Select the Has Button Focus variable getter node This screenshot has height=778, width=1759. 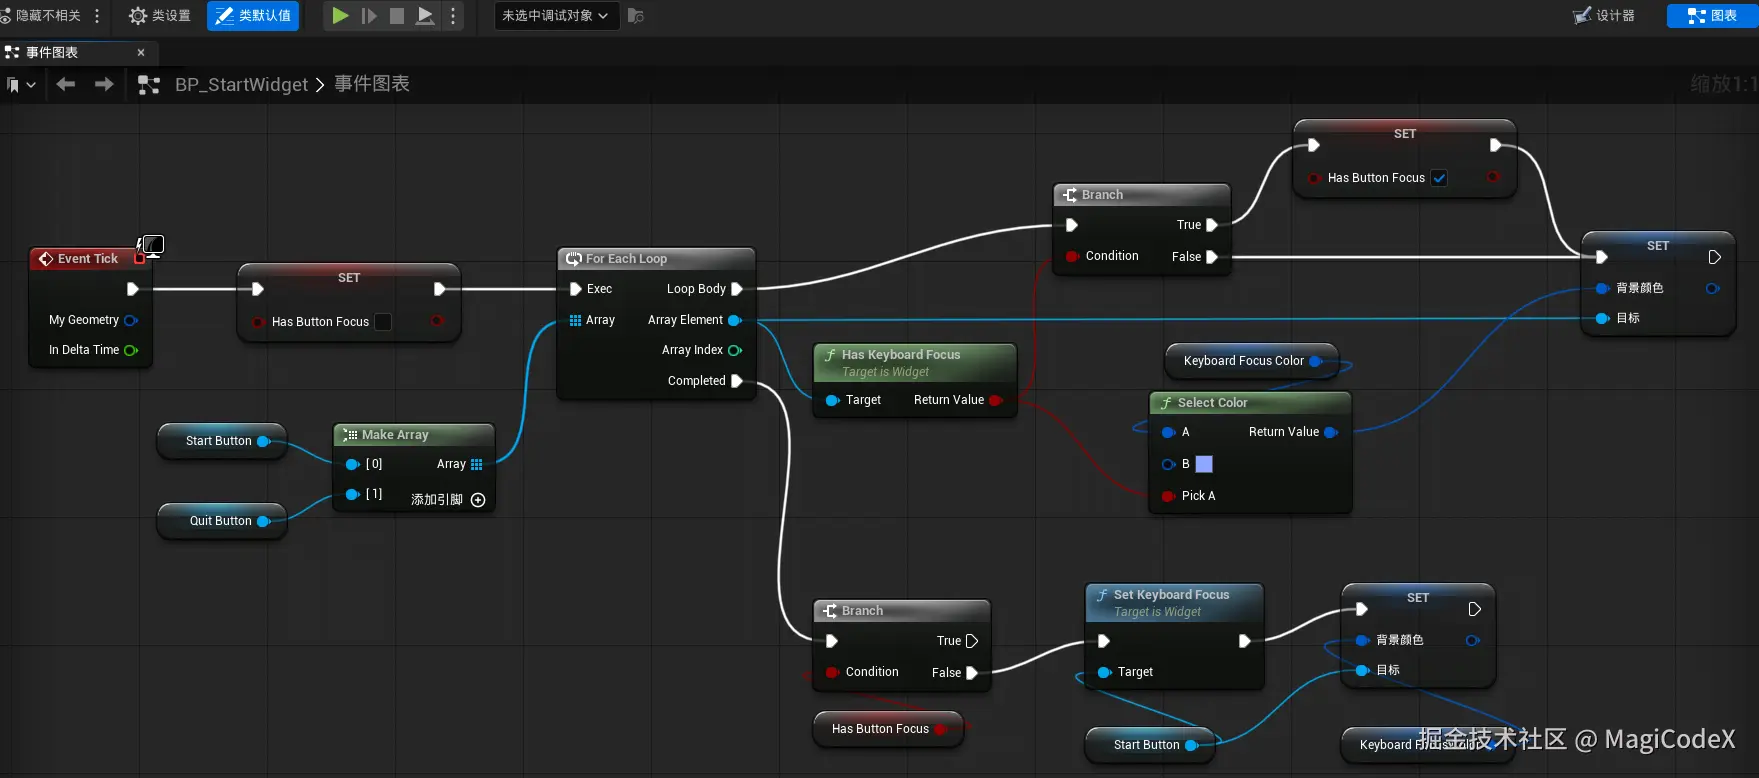[888, 729]
